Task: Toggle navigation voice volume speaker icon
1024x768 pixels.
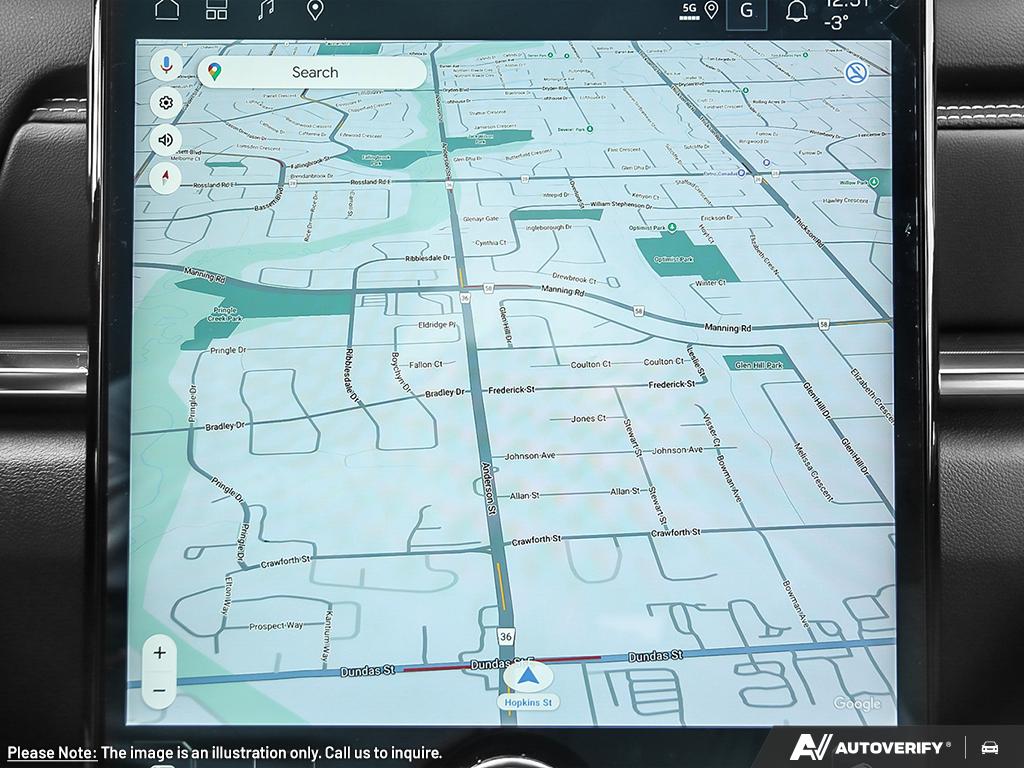Action: click(x=166, y=140)
